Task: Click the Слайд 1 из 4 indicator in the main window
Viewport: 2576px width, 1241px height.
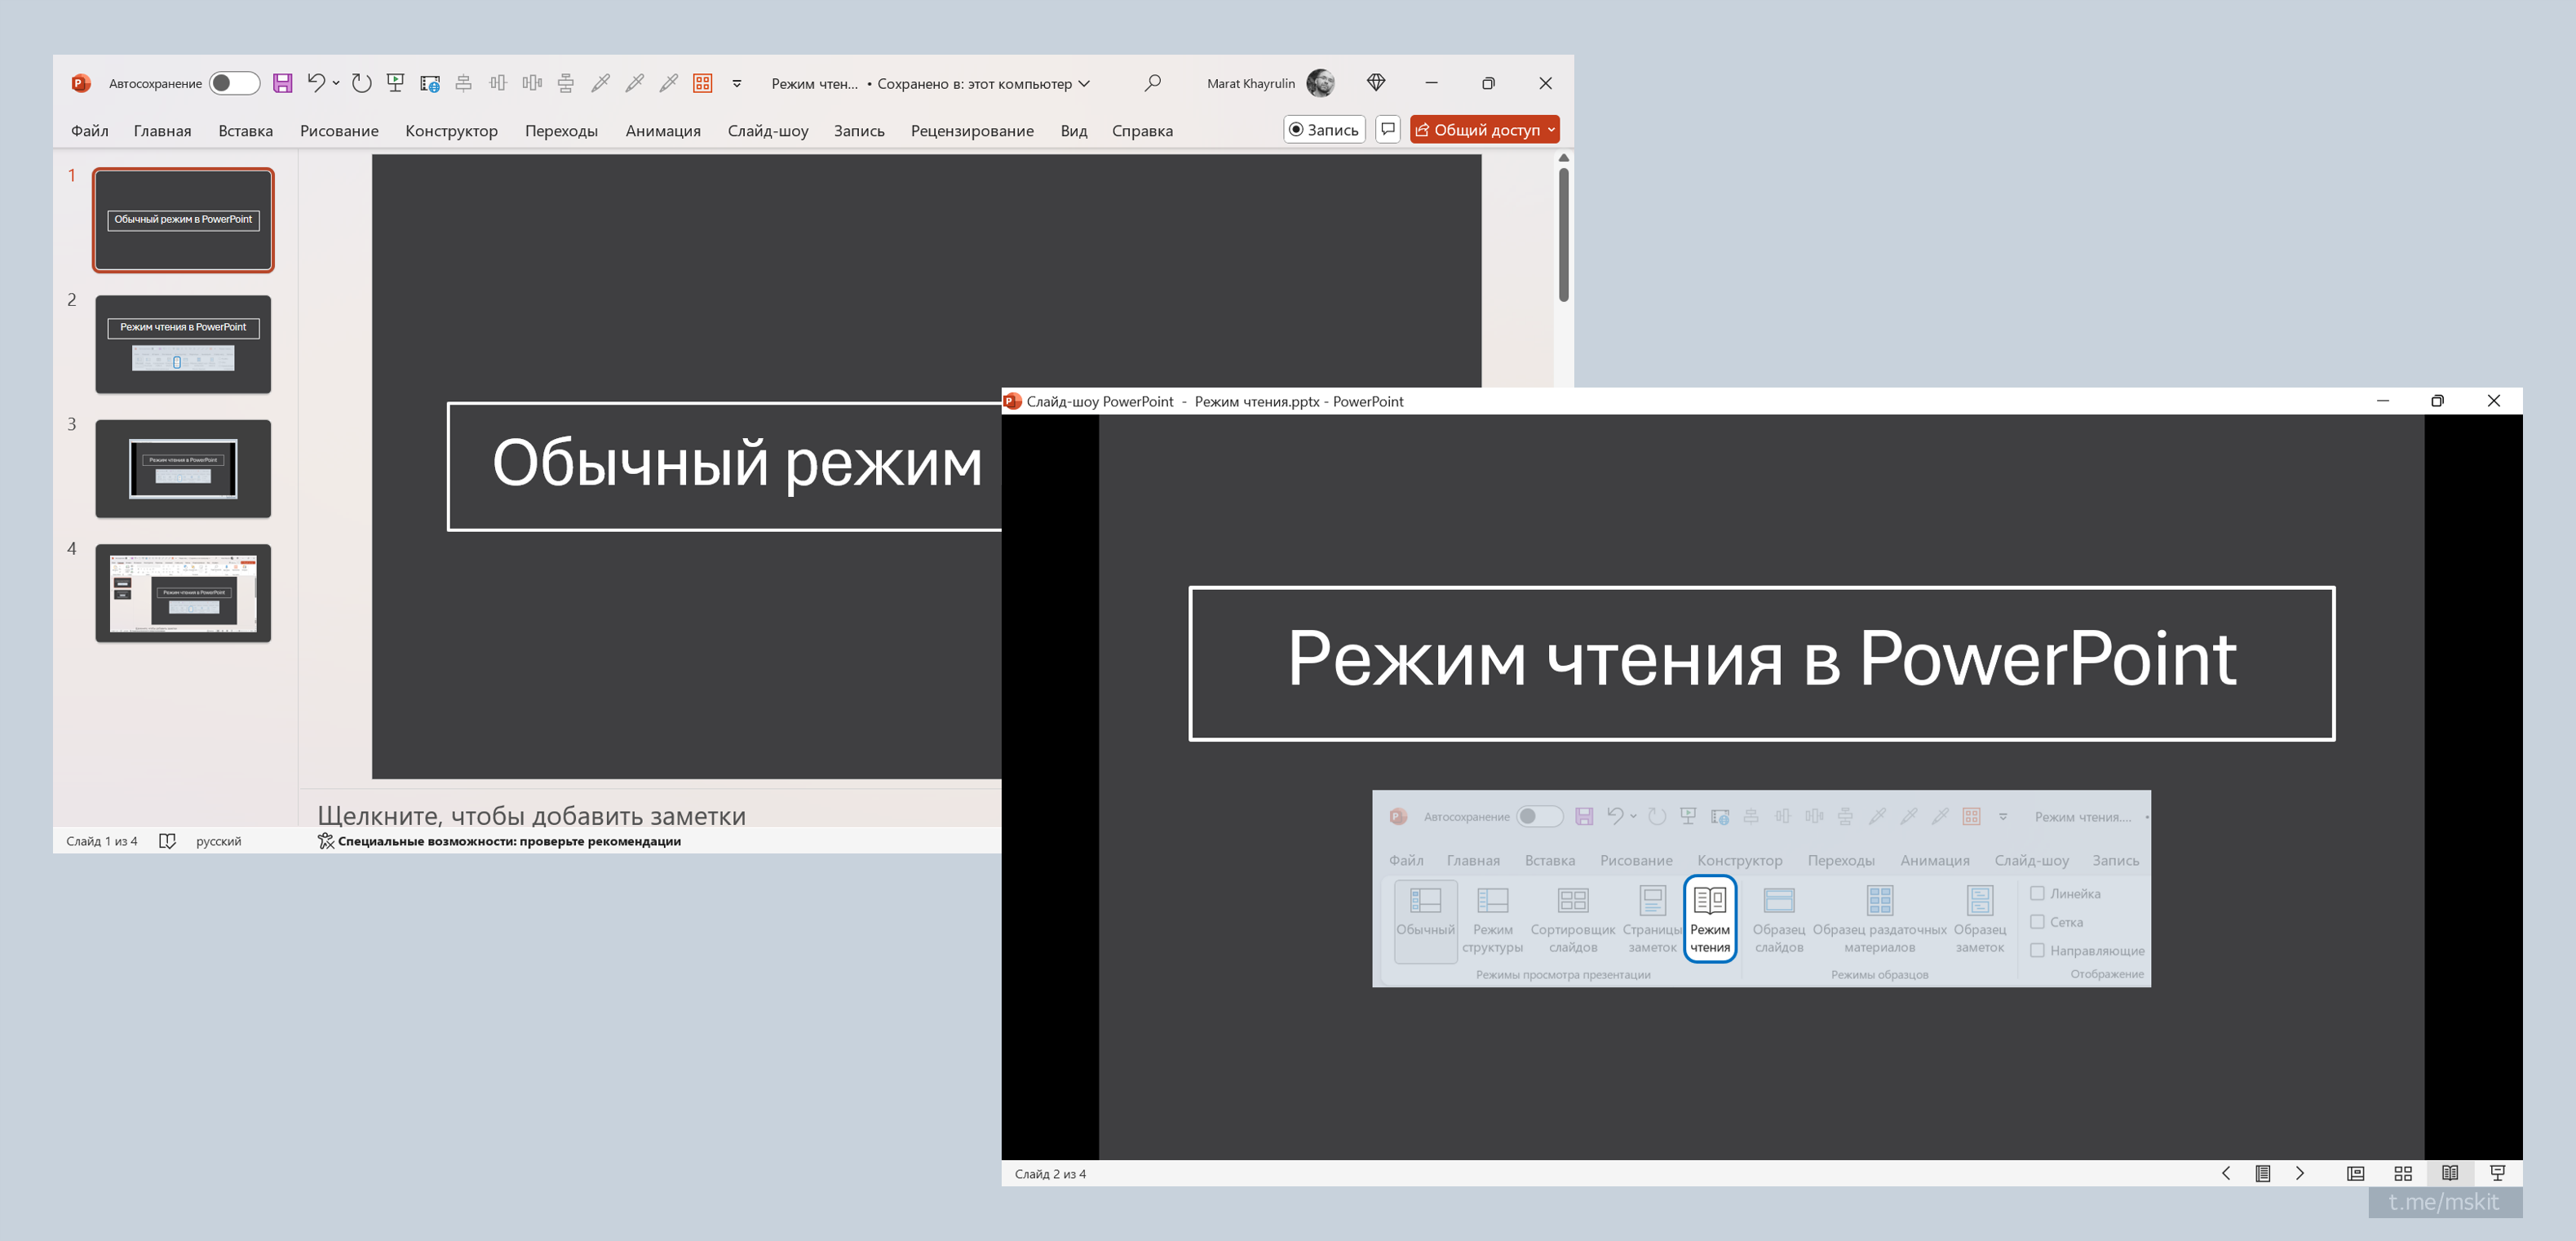Action: point(102,841)
